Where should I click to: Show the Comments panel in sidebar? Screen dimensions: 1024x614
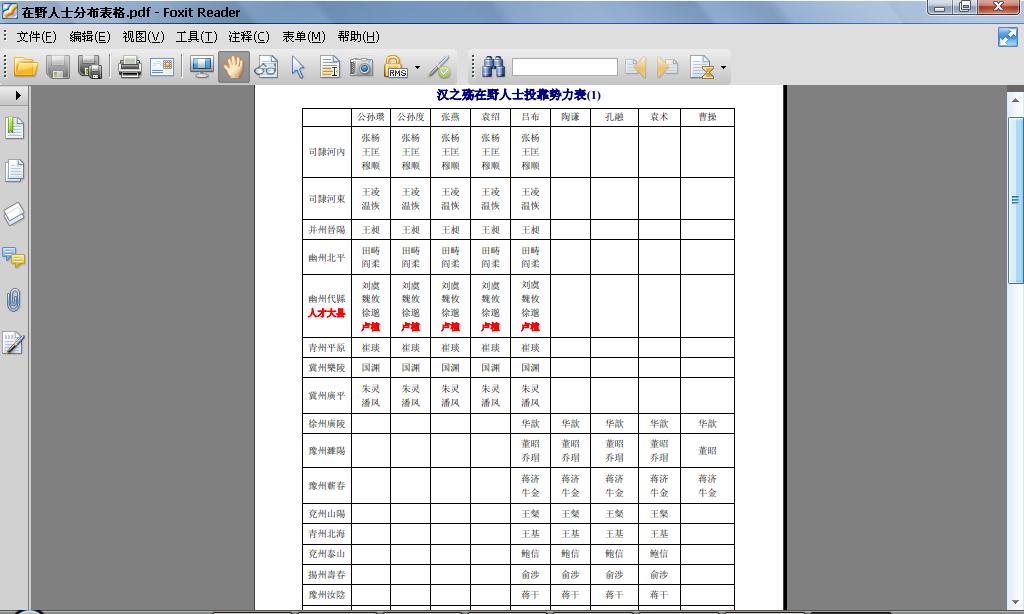pos(14,257)
